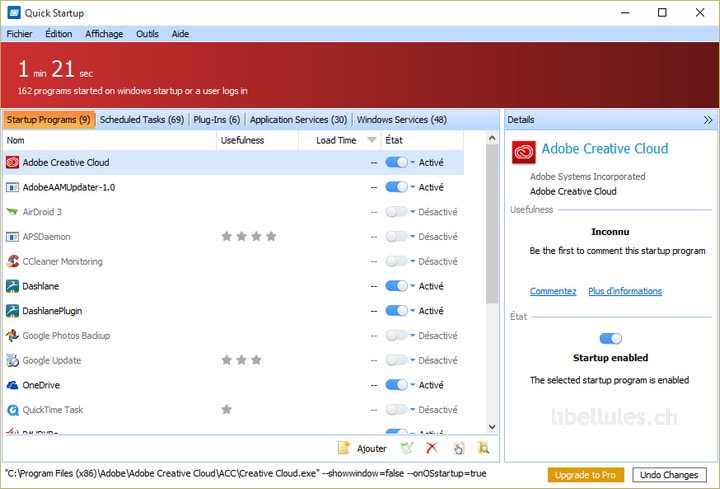Click the Upgrade to Pro button
This screenshot has height=489, width=720.
(x=585, y=475)
